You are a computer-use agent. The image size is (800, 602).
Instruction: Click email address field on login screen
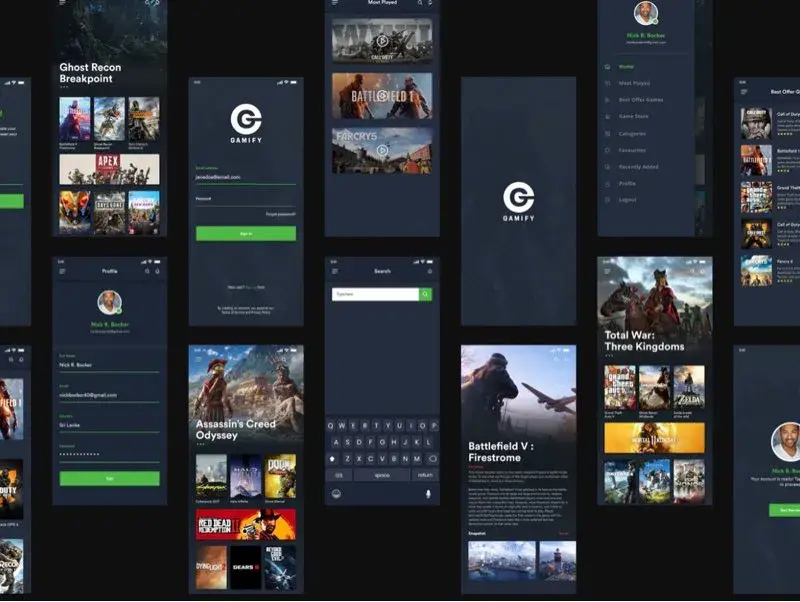(x=246, y=175)
